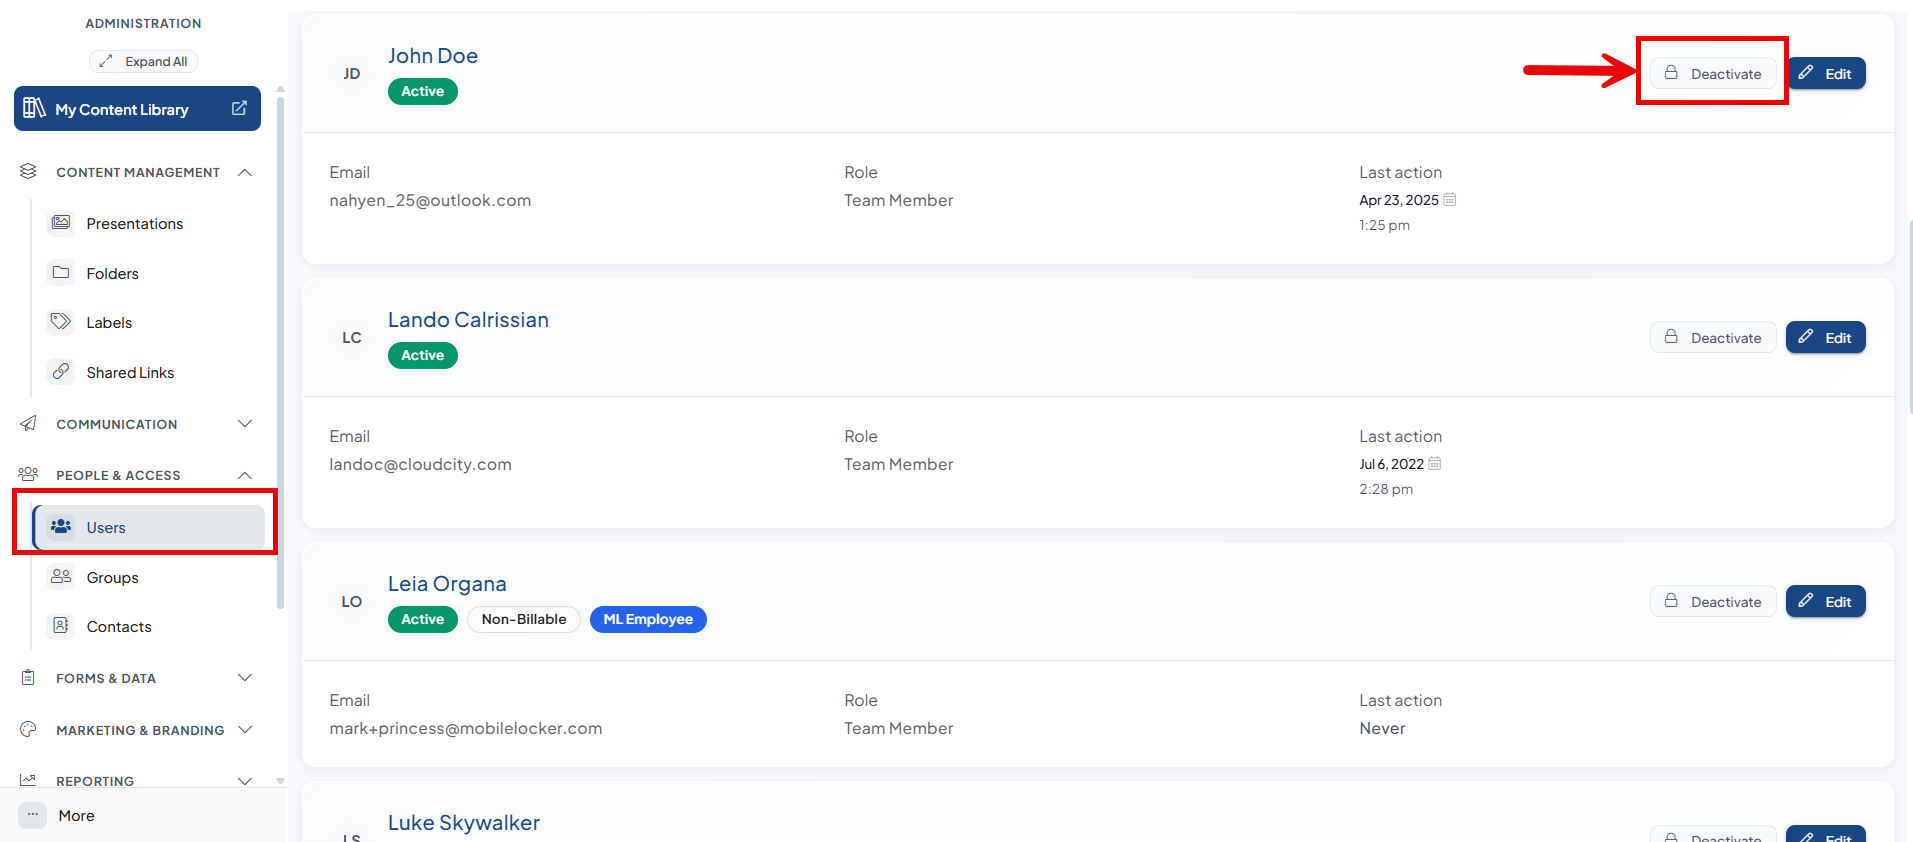This screenshot has height=842, width=1913.
Task: Click the Labels tag icon
Action: (x=61, y=322)
